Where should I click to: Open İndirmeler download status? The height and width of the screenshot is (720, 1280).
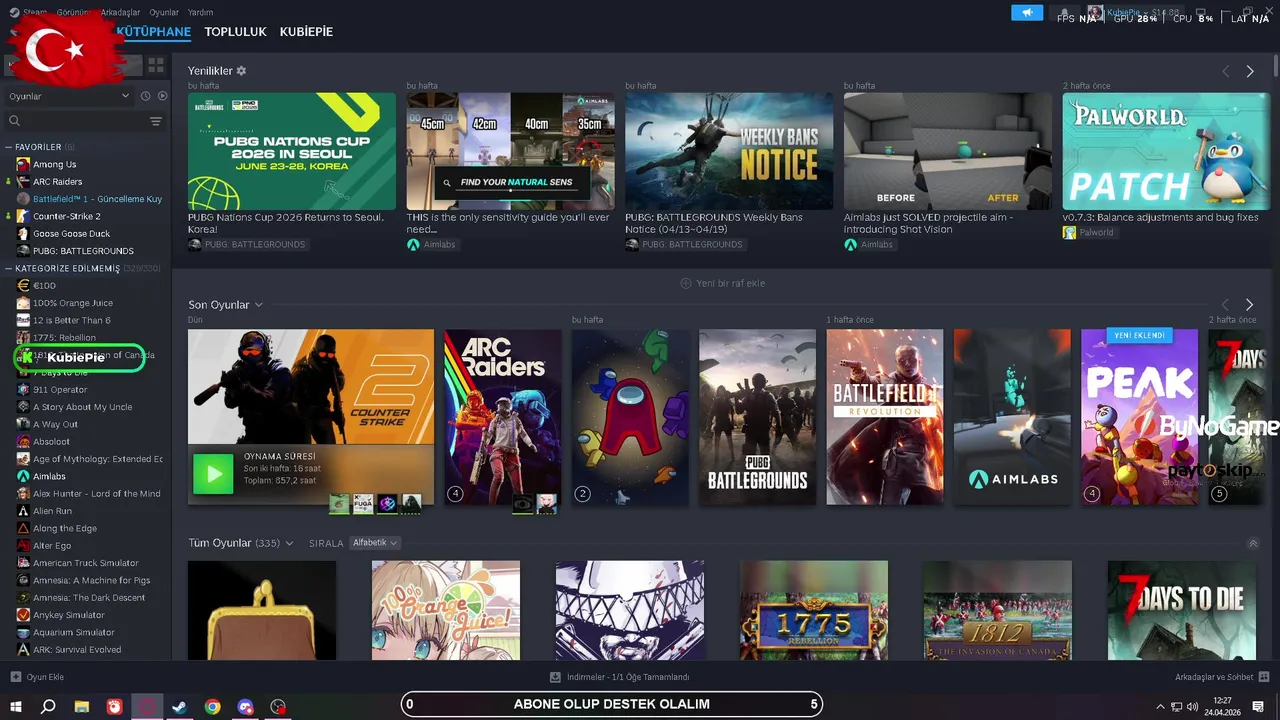(x=620, y=677)
